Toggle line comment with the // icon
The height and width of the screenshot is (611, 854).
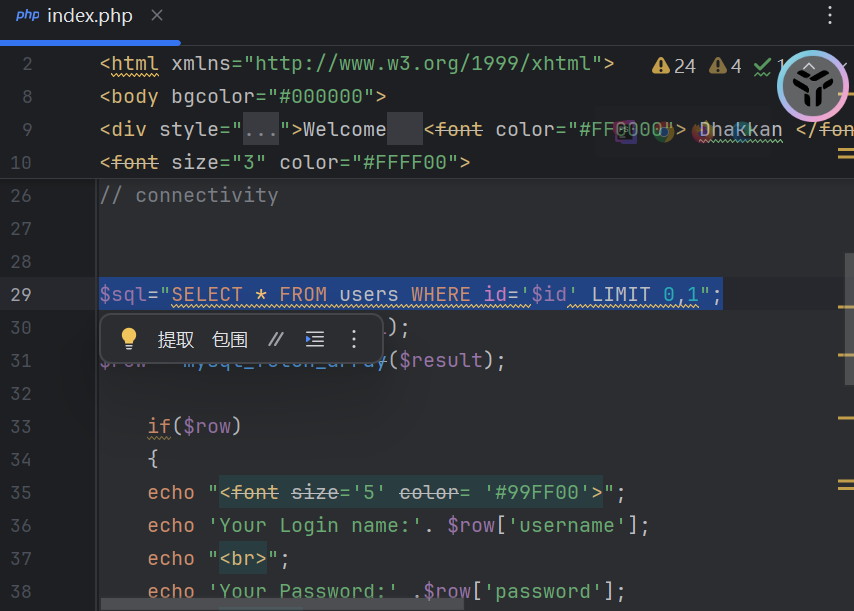point(276,339)
